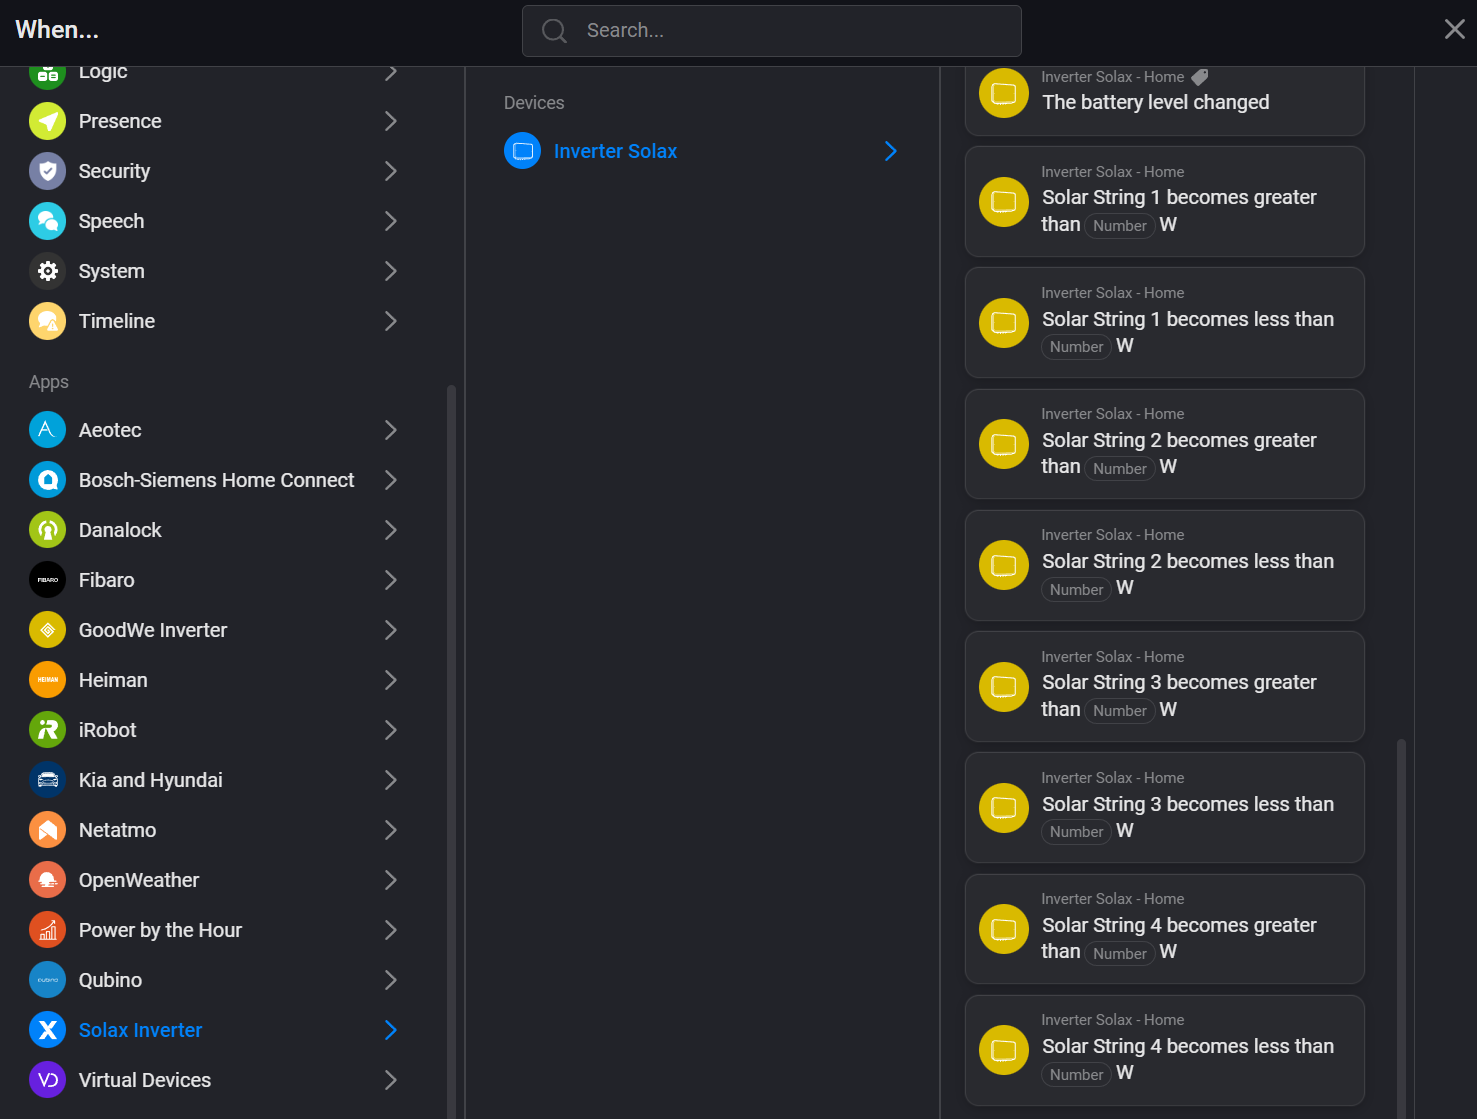Click Number field in String 1 less than card
The height and width of the screenshot is (1119, 1477).
tap(1076, 347)
